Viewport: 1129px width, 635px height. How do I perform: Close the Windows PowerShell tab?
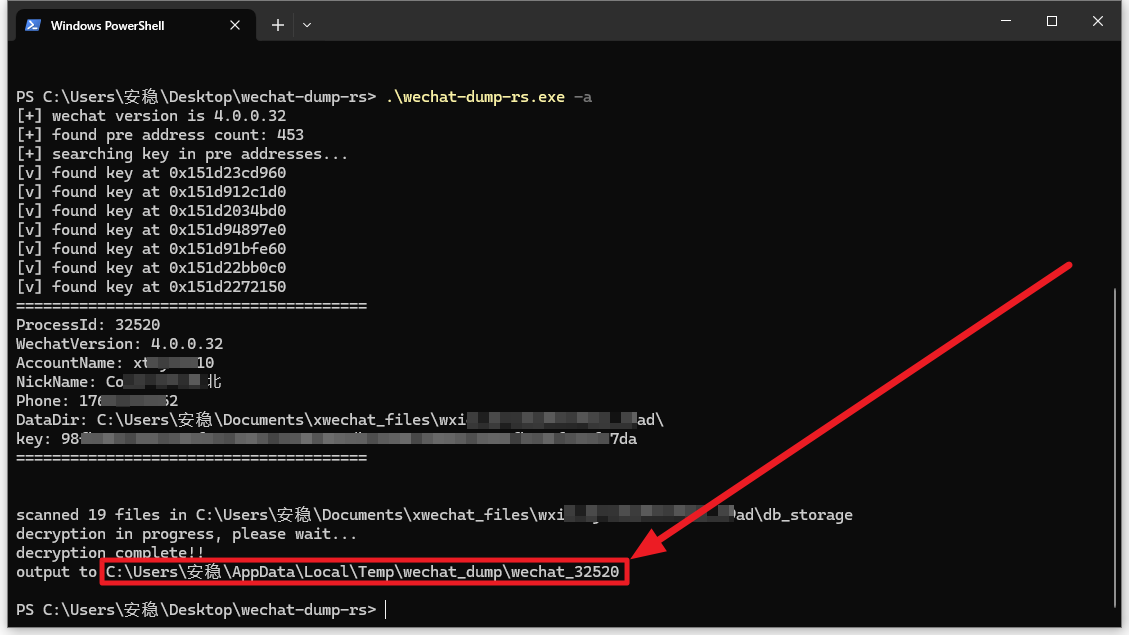click(x=235, y=25)
